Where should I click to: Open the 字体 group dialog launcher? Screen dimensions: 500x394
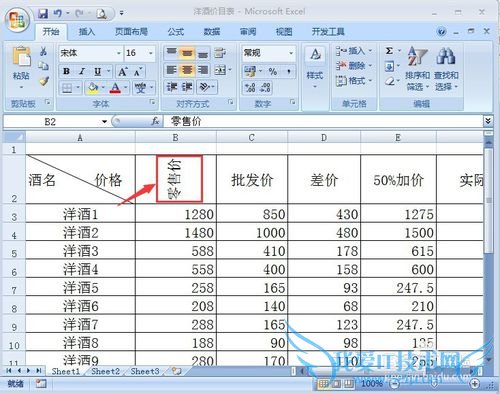(152, 102)
